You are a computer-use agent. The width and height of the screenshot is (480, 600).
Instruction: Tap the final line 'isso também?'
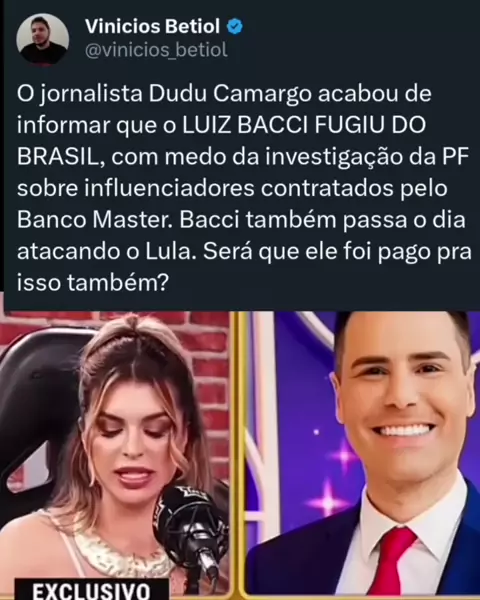click(x=93, y=283)
